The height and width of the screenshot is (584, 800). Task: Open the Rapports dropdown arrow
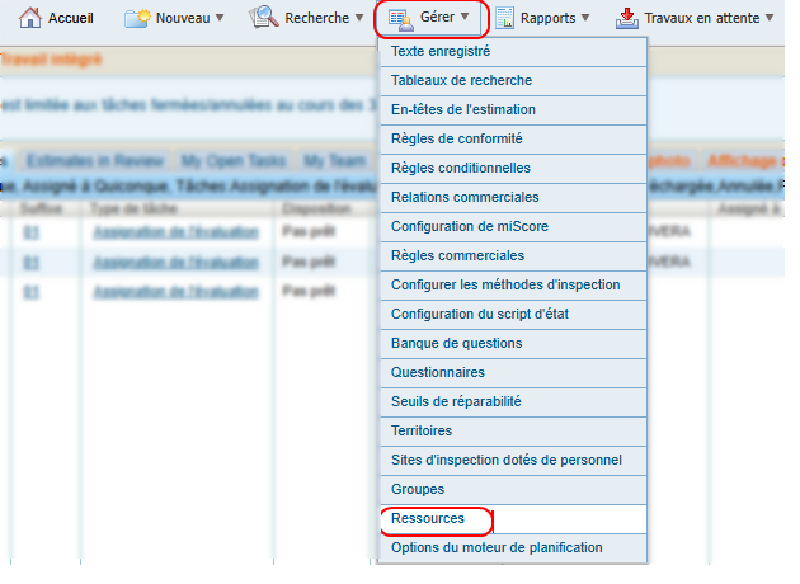pos(585,18)
